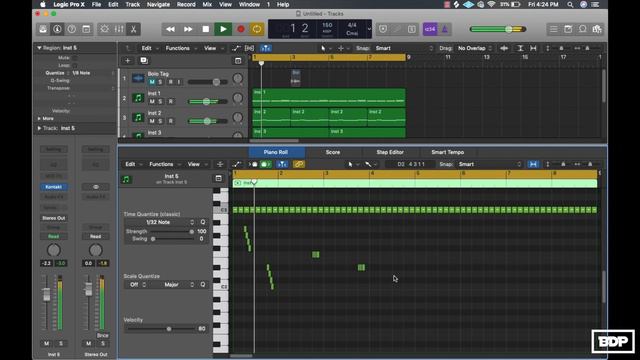This screenshot has height=360, width=640.
Task: Open the Mix menu in menu bar
Action: coord(207,4)
